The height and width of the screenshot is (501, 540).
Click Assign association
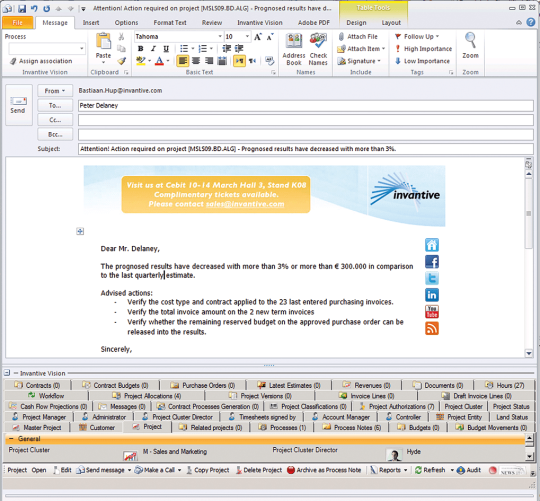coord(41,61)
